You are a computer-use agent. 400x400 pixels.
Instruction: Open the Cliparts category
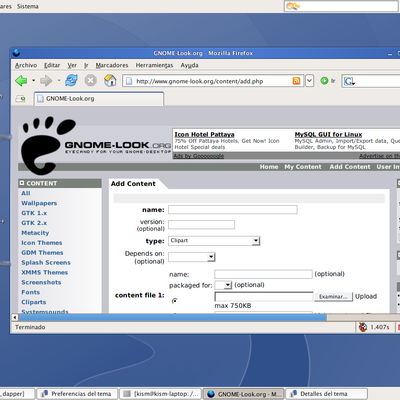click(x=34, y=302)
